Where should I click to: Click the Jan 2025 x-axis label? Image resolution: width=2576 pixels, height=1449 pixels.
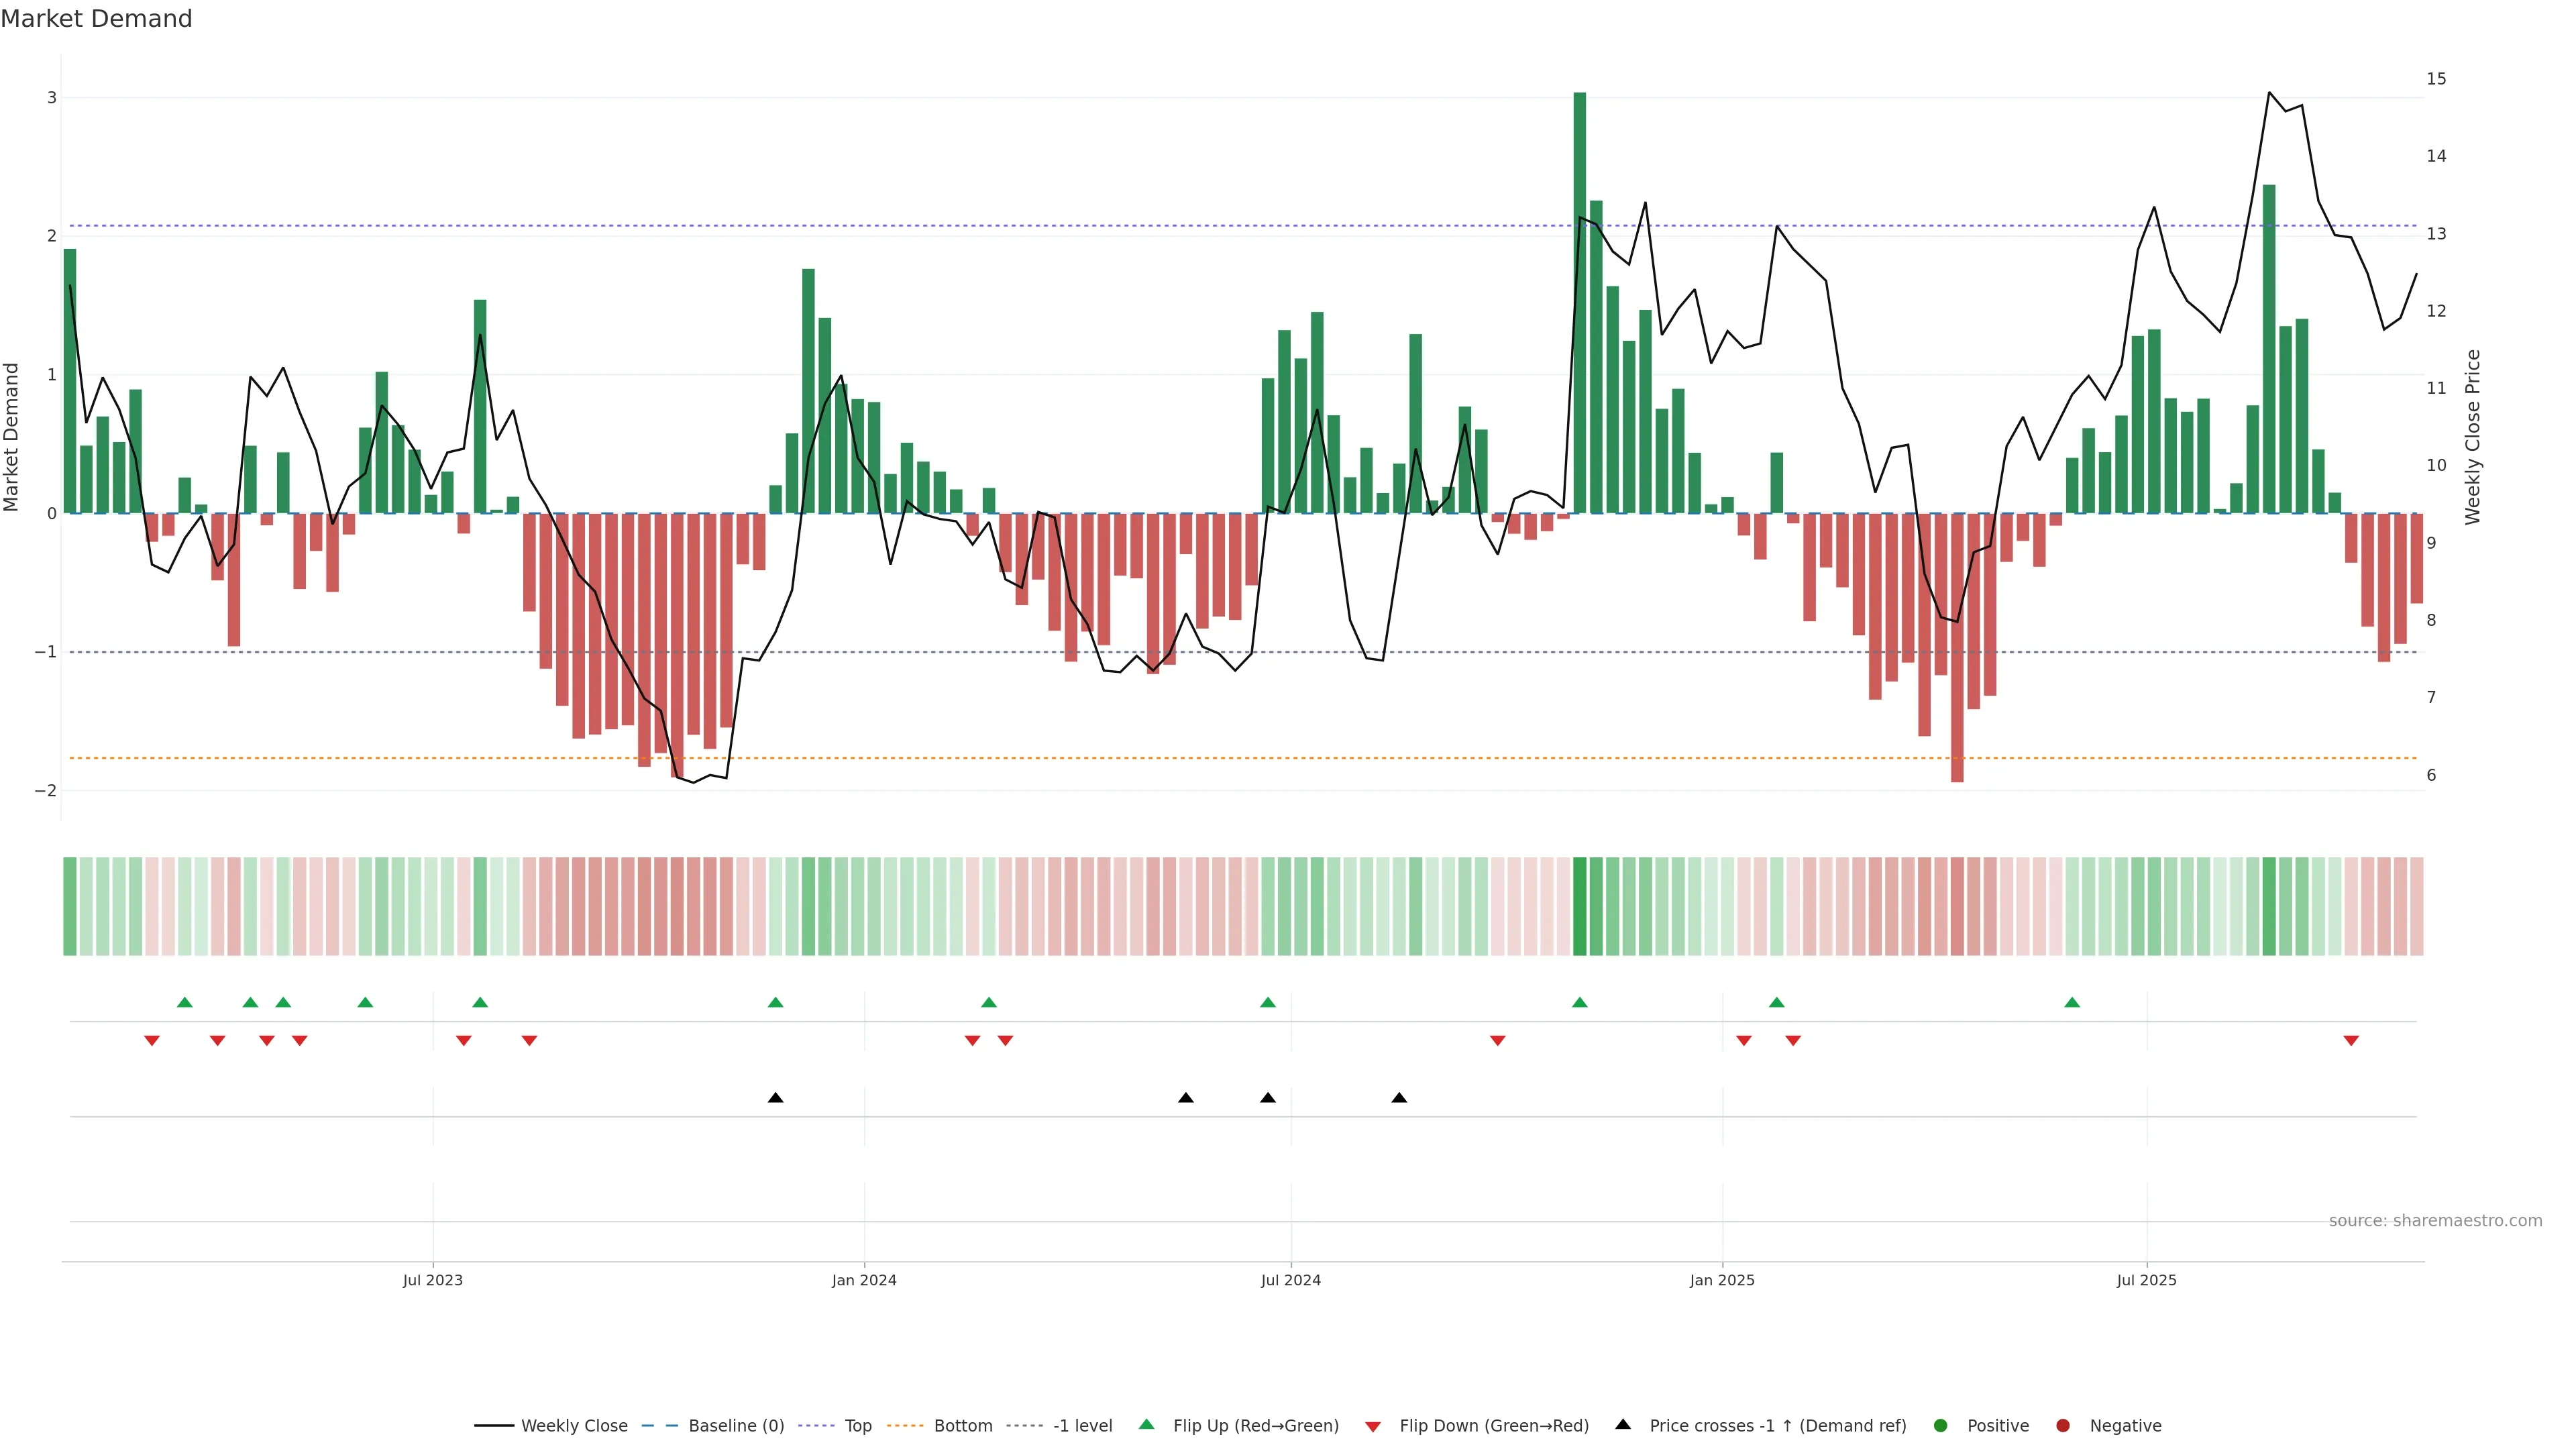[x=1722, y=1280]
